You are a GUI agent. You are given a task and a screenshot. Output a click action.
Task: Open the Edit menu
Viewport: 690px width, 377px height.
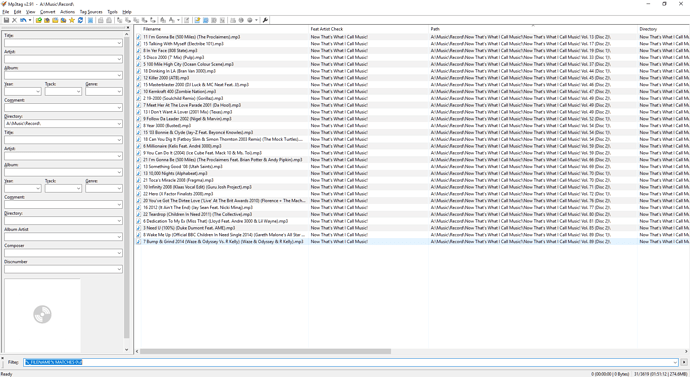17,12
